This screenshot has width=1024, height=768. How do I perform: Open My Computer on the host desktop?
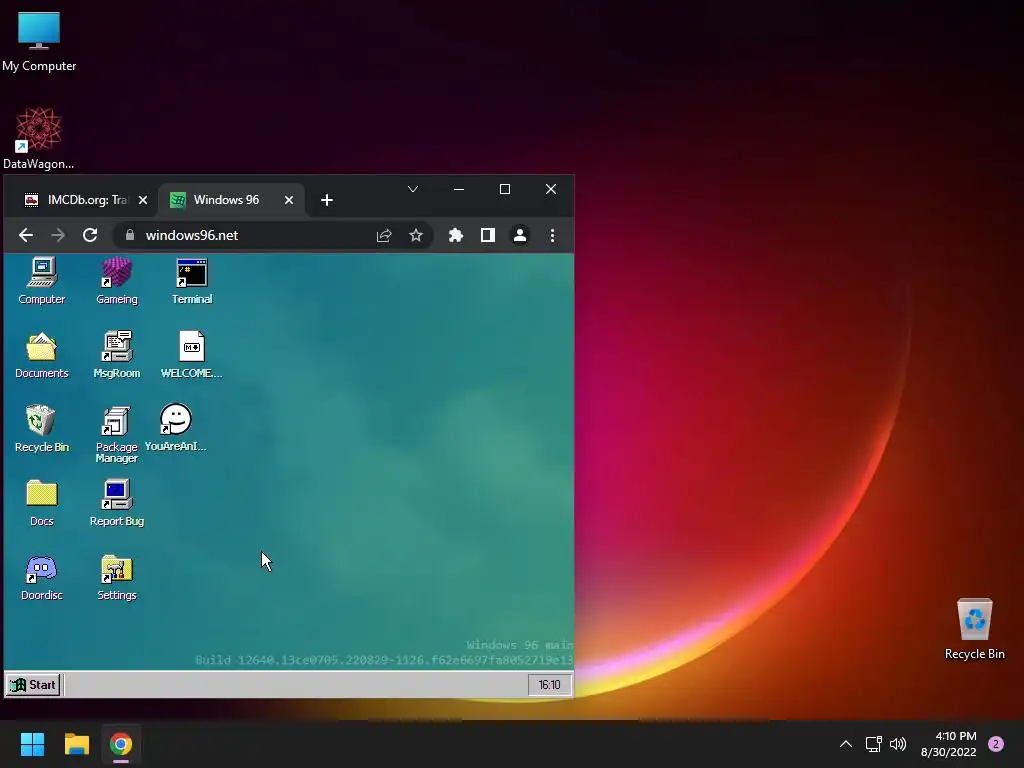coord(39,42)
